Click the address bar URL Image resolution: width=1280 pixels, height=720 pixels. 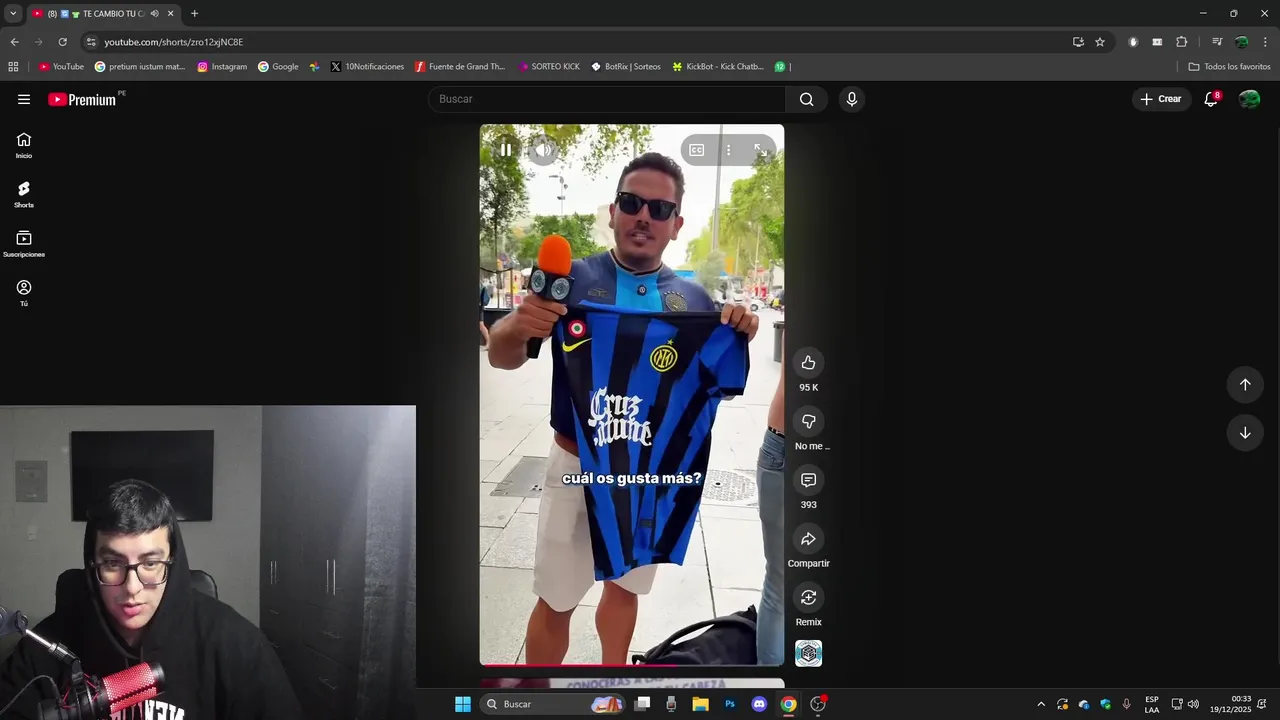(x=174, y=42)
